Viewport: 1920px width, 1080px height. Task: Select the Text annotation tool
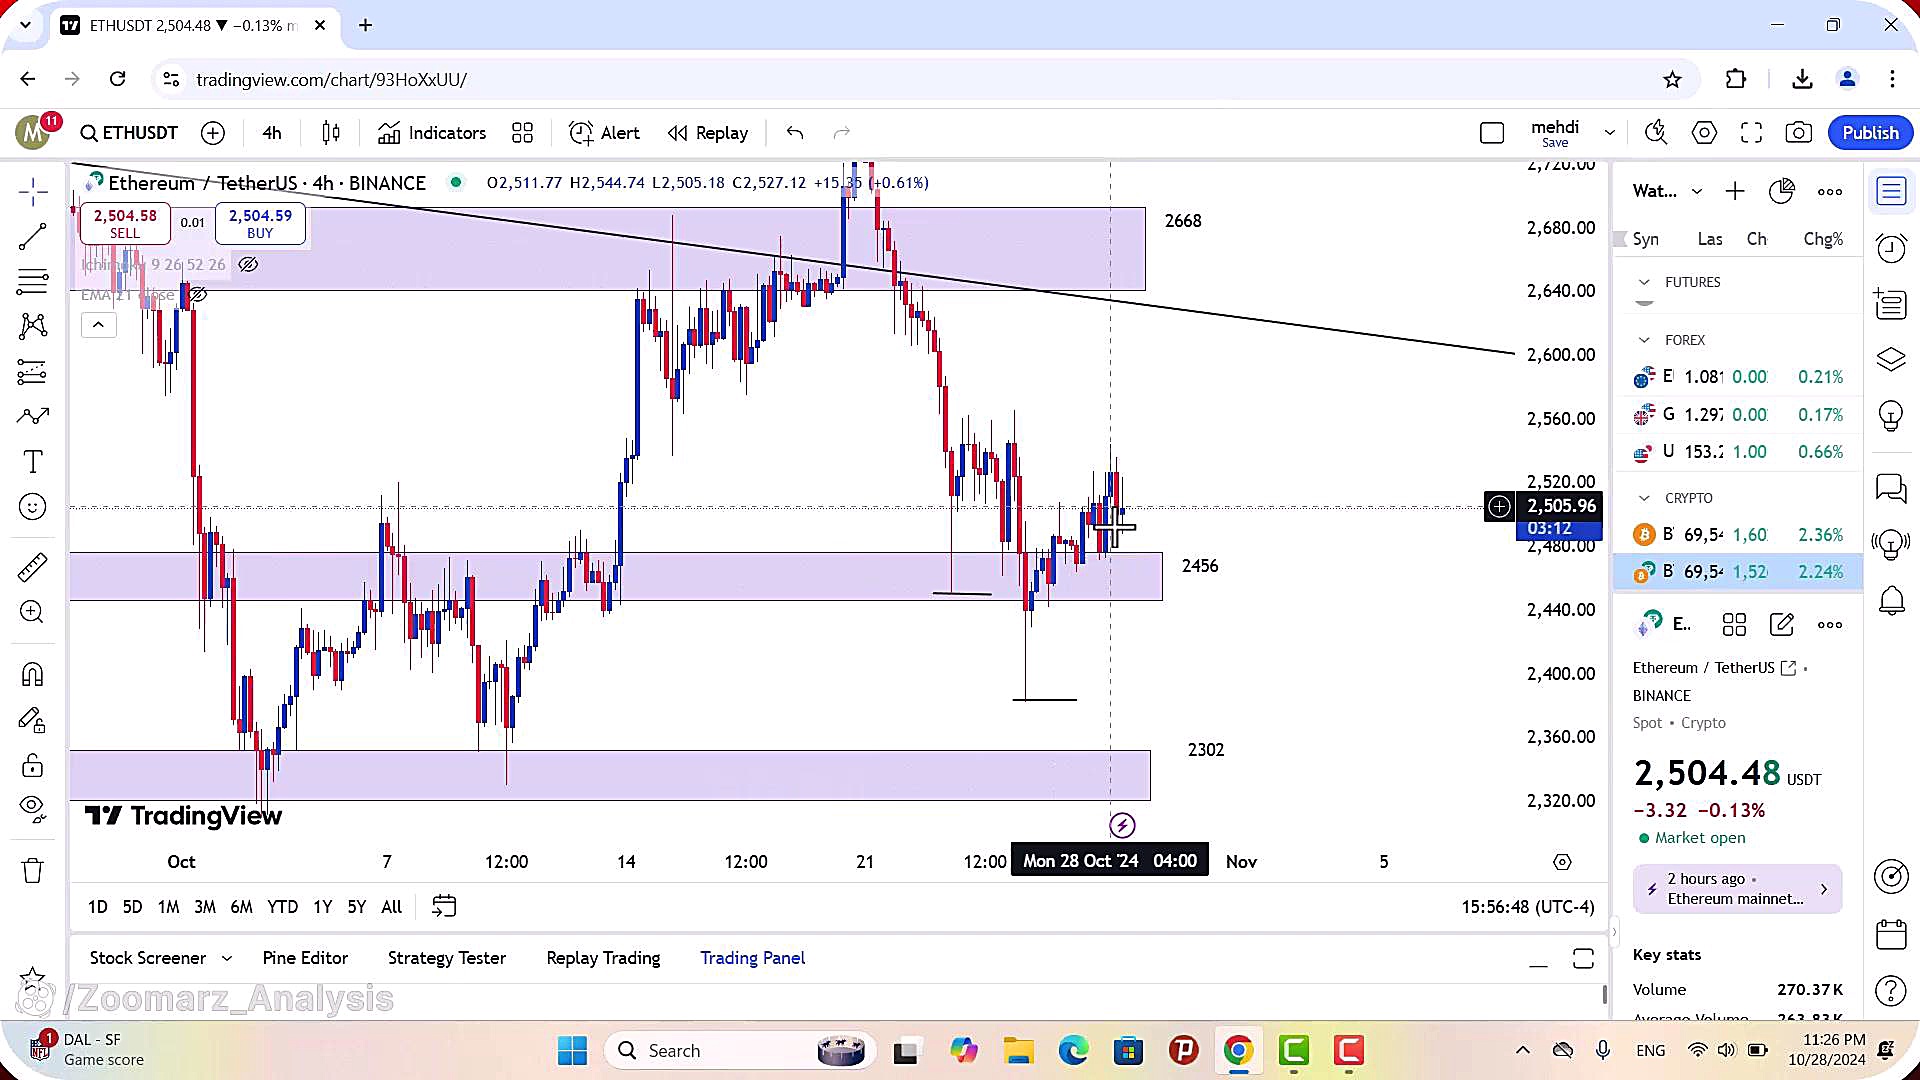[33, 462]
